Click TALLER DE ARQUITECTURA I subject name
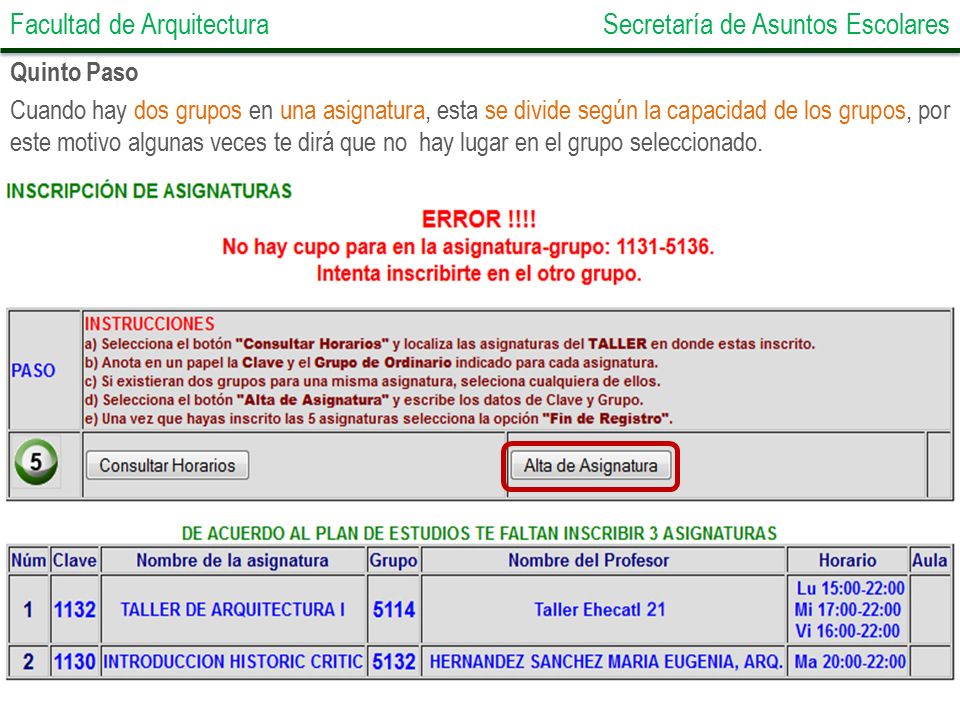This screenshot has height=720, width=960. tap(233, 609)
